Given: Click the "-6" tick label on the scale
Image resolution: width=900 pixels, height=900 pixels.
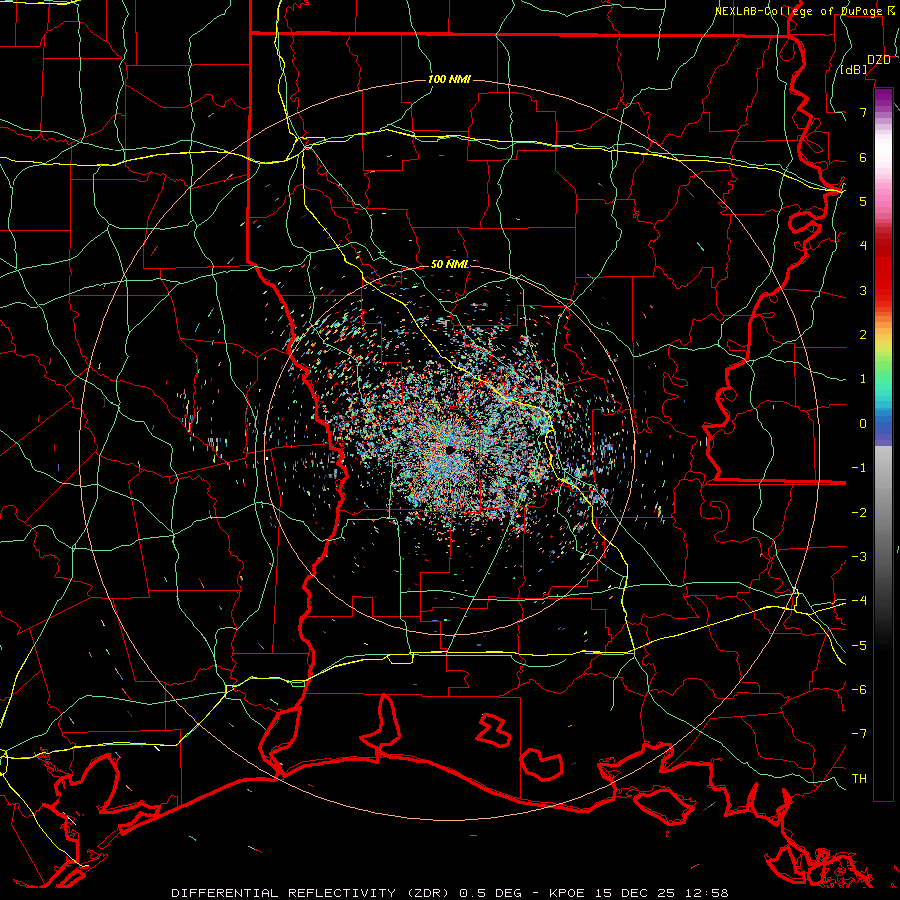Looking at the screenshot, I should point(859,689).
